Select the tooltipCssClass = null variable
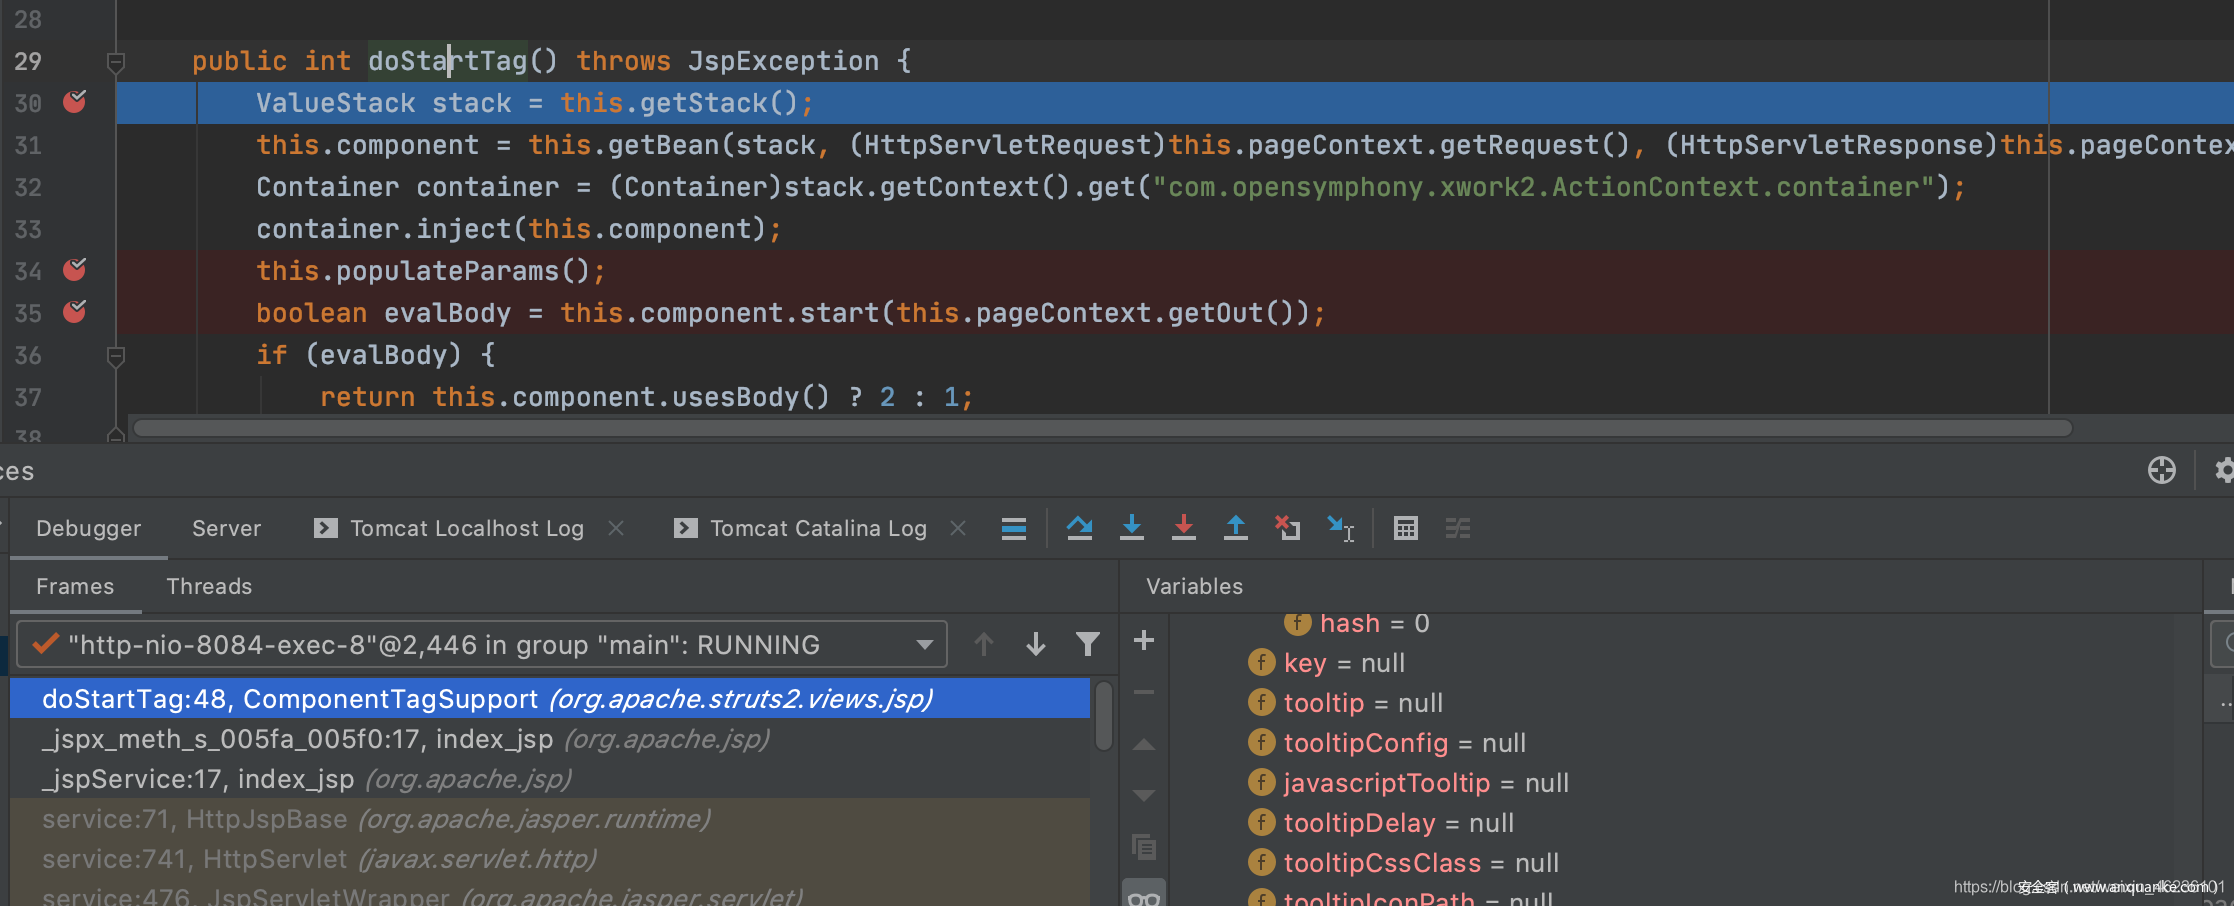The width and height of the screenshot is (2234, 906). click(1404, 863)
